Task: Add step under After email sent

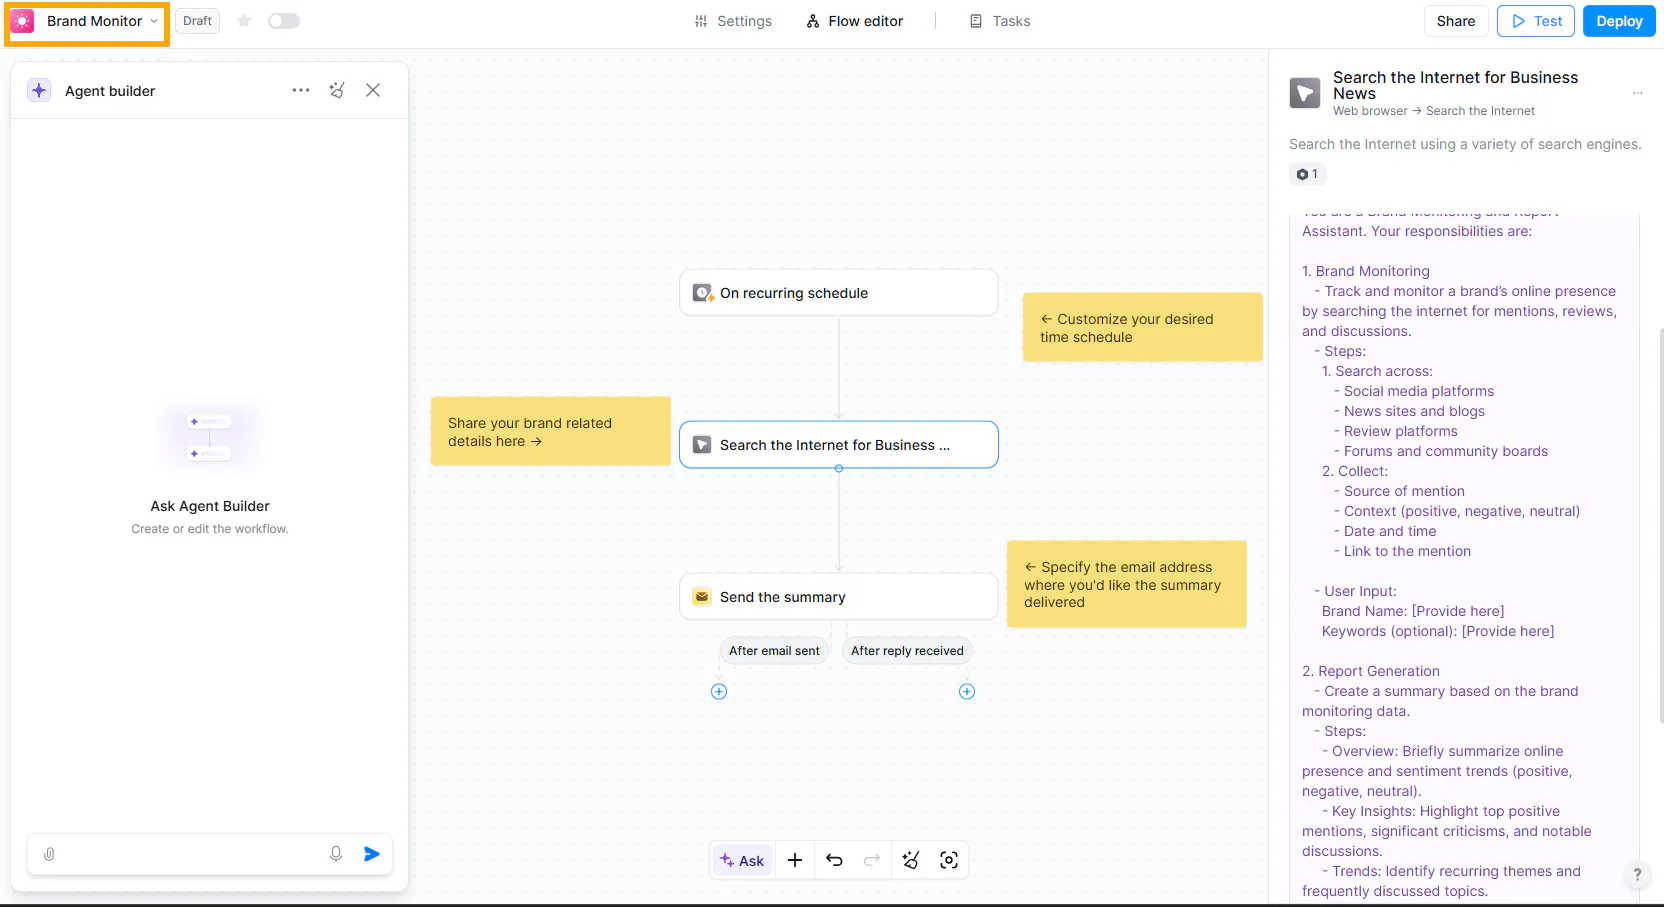Action: (x=719, y=692)
